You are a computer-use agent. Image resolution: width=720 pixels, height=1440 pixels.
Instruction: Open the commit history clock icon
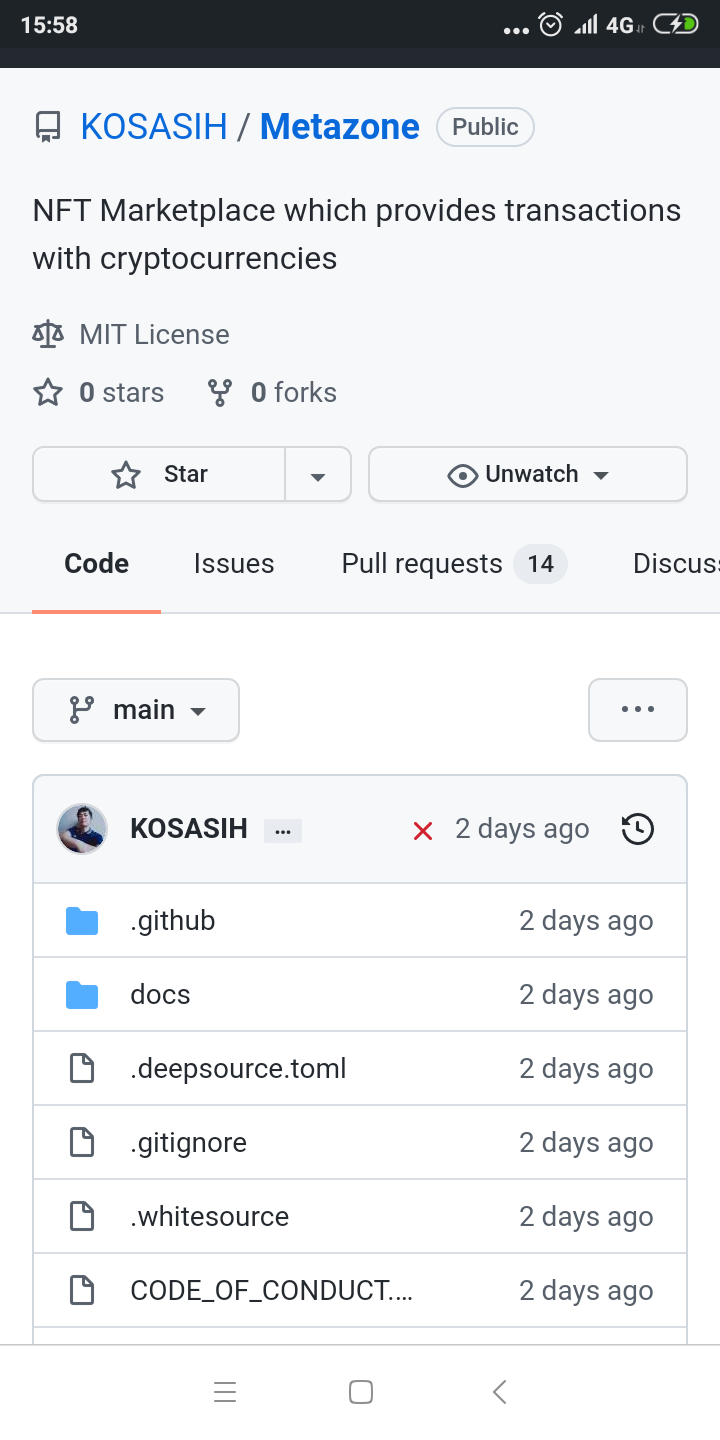point(638,829)
